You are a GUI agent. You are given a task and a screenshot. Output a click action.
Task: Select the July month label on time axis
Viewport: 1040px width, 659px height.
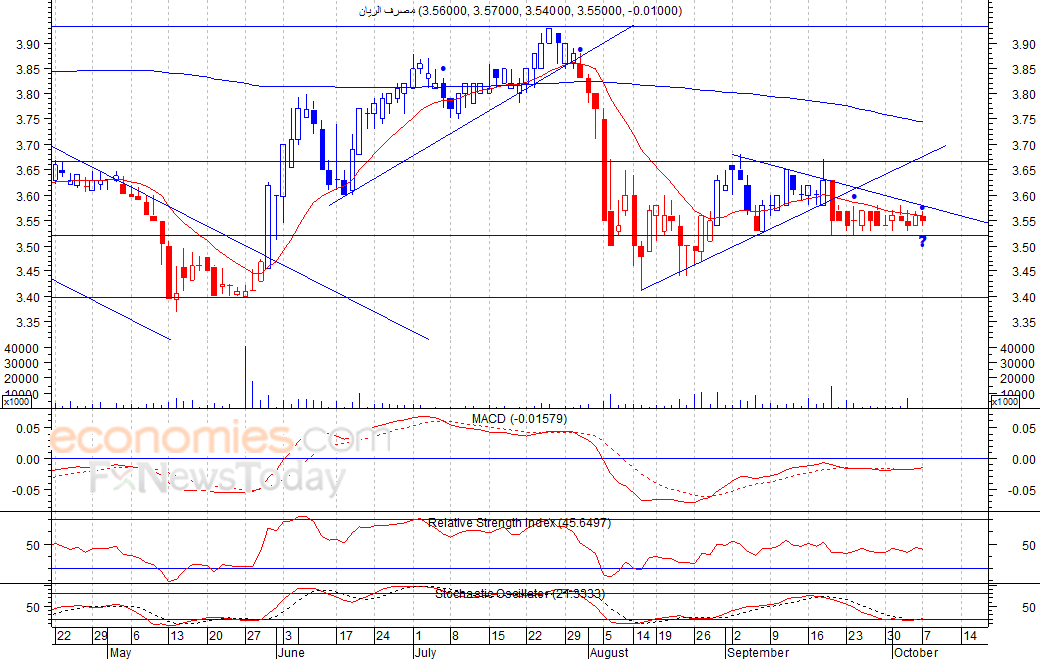point(425,652)
